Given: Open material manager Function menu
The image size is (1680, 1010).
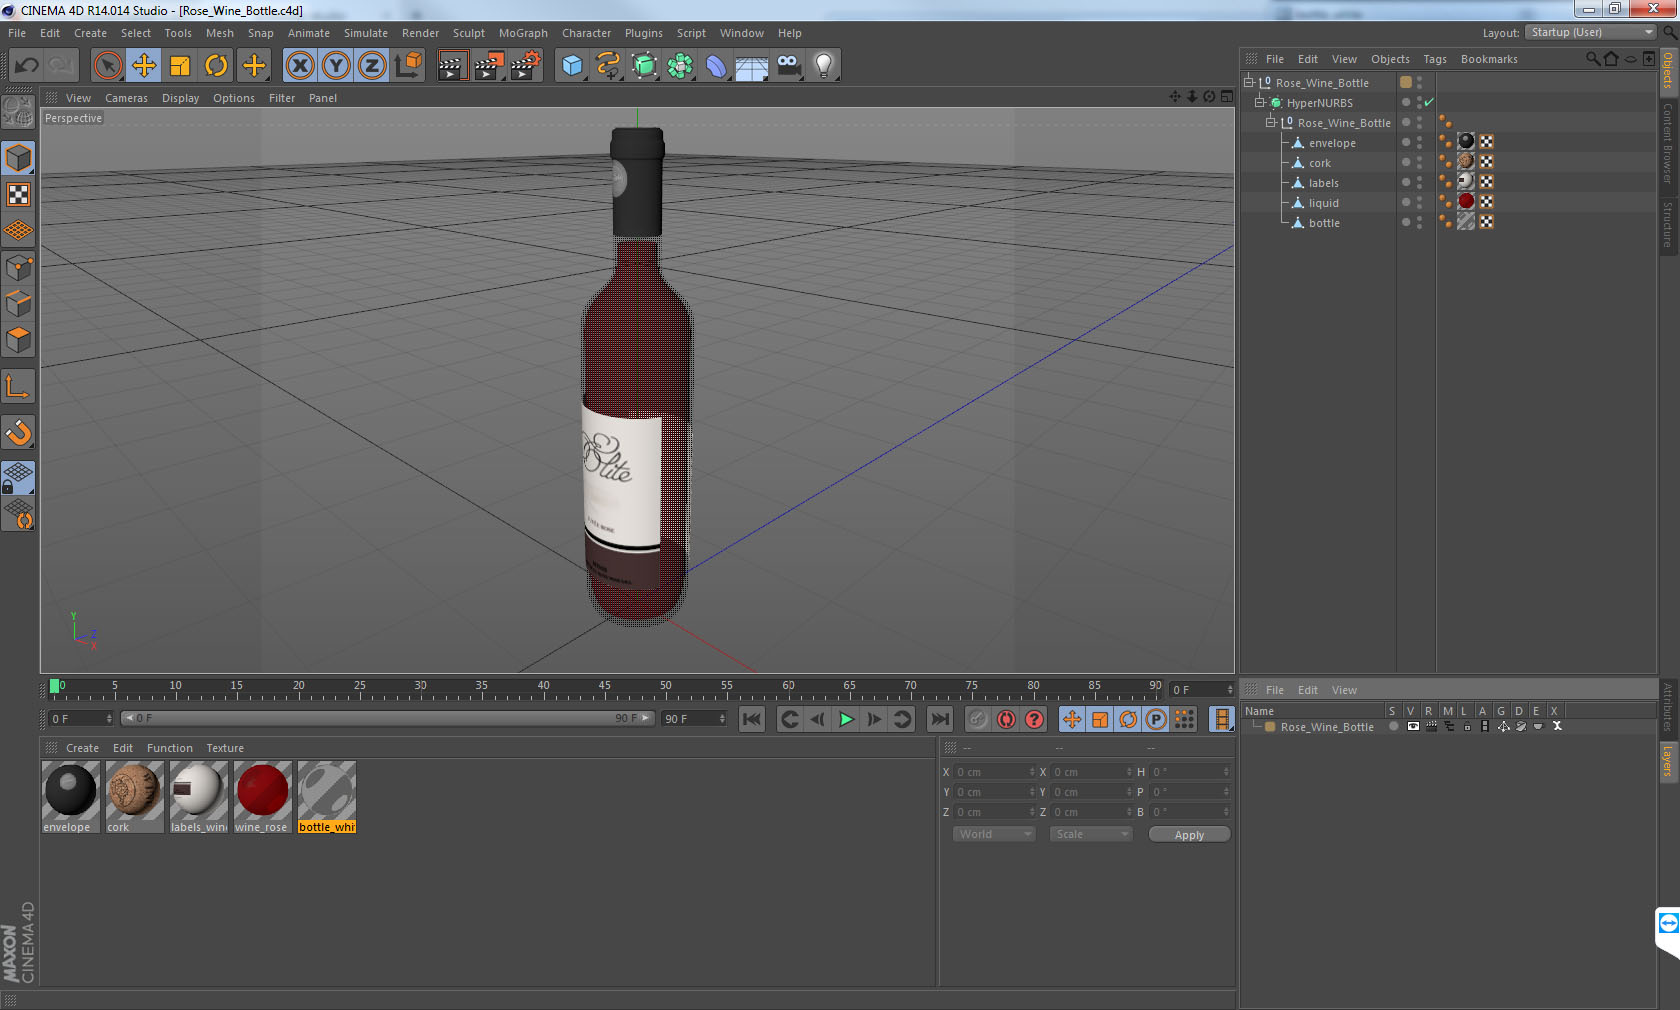Looking at the screenshot, I should (170, 748).
